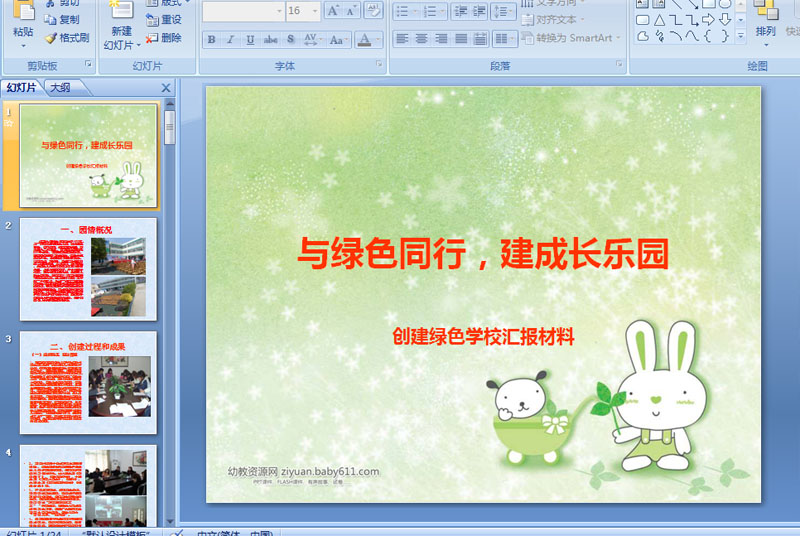Screen dimensions: 800x536
Task: Toggle Bold formatting button
Action: coord(211,39)
